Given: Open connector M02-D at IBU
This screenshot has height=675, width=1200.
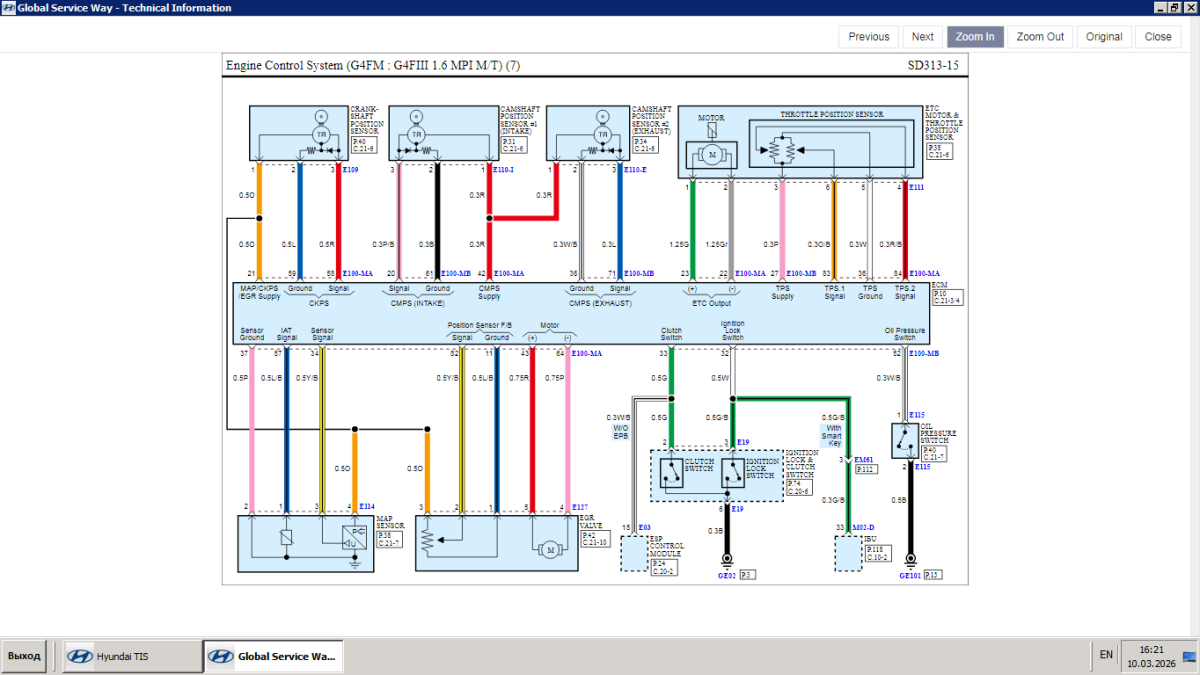Looking at the screenshot, I should pyautogui.click(x=862, y=527).
